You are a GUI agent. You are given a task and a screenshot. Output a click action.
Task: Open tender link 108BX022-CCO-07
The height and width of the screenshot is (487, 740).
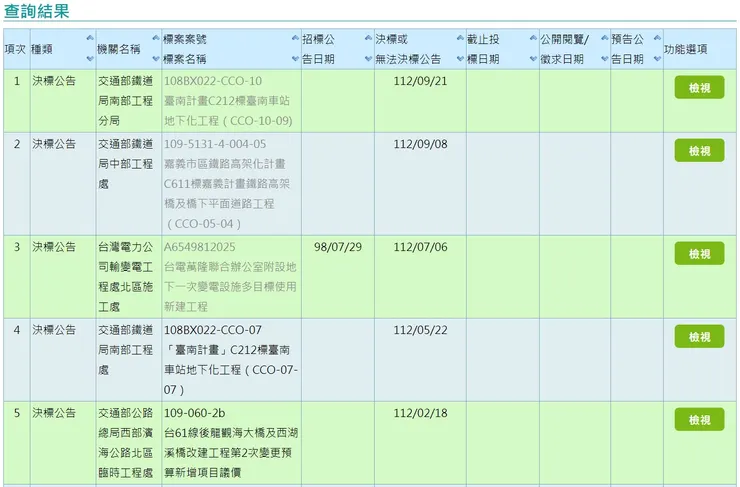point(213,330)
